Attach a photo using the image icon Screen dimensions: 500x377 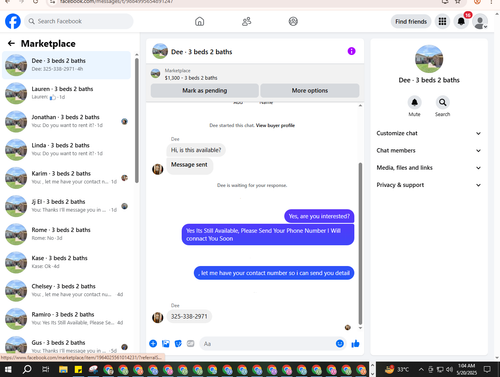[166, 344]
